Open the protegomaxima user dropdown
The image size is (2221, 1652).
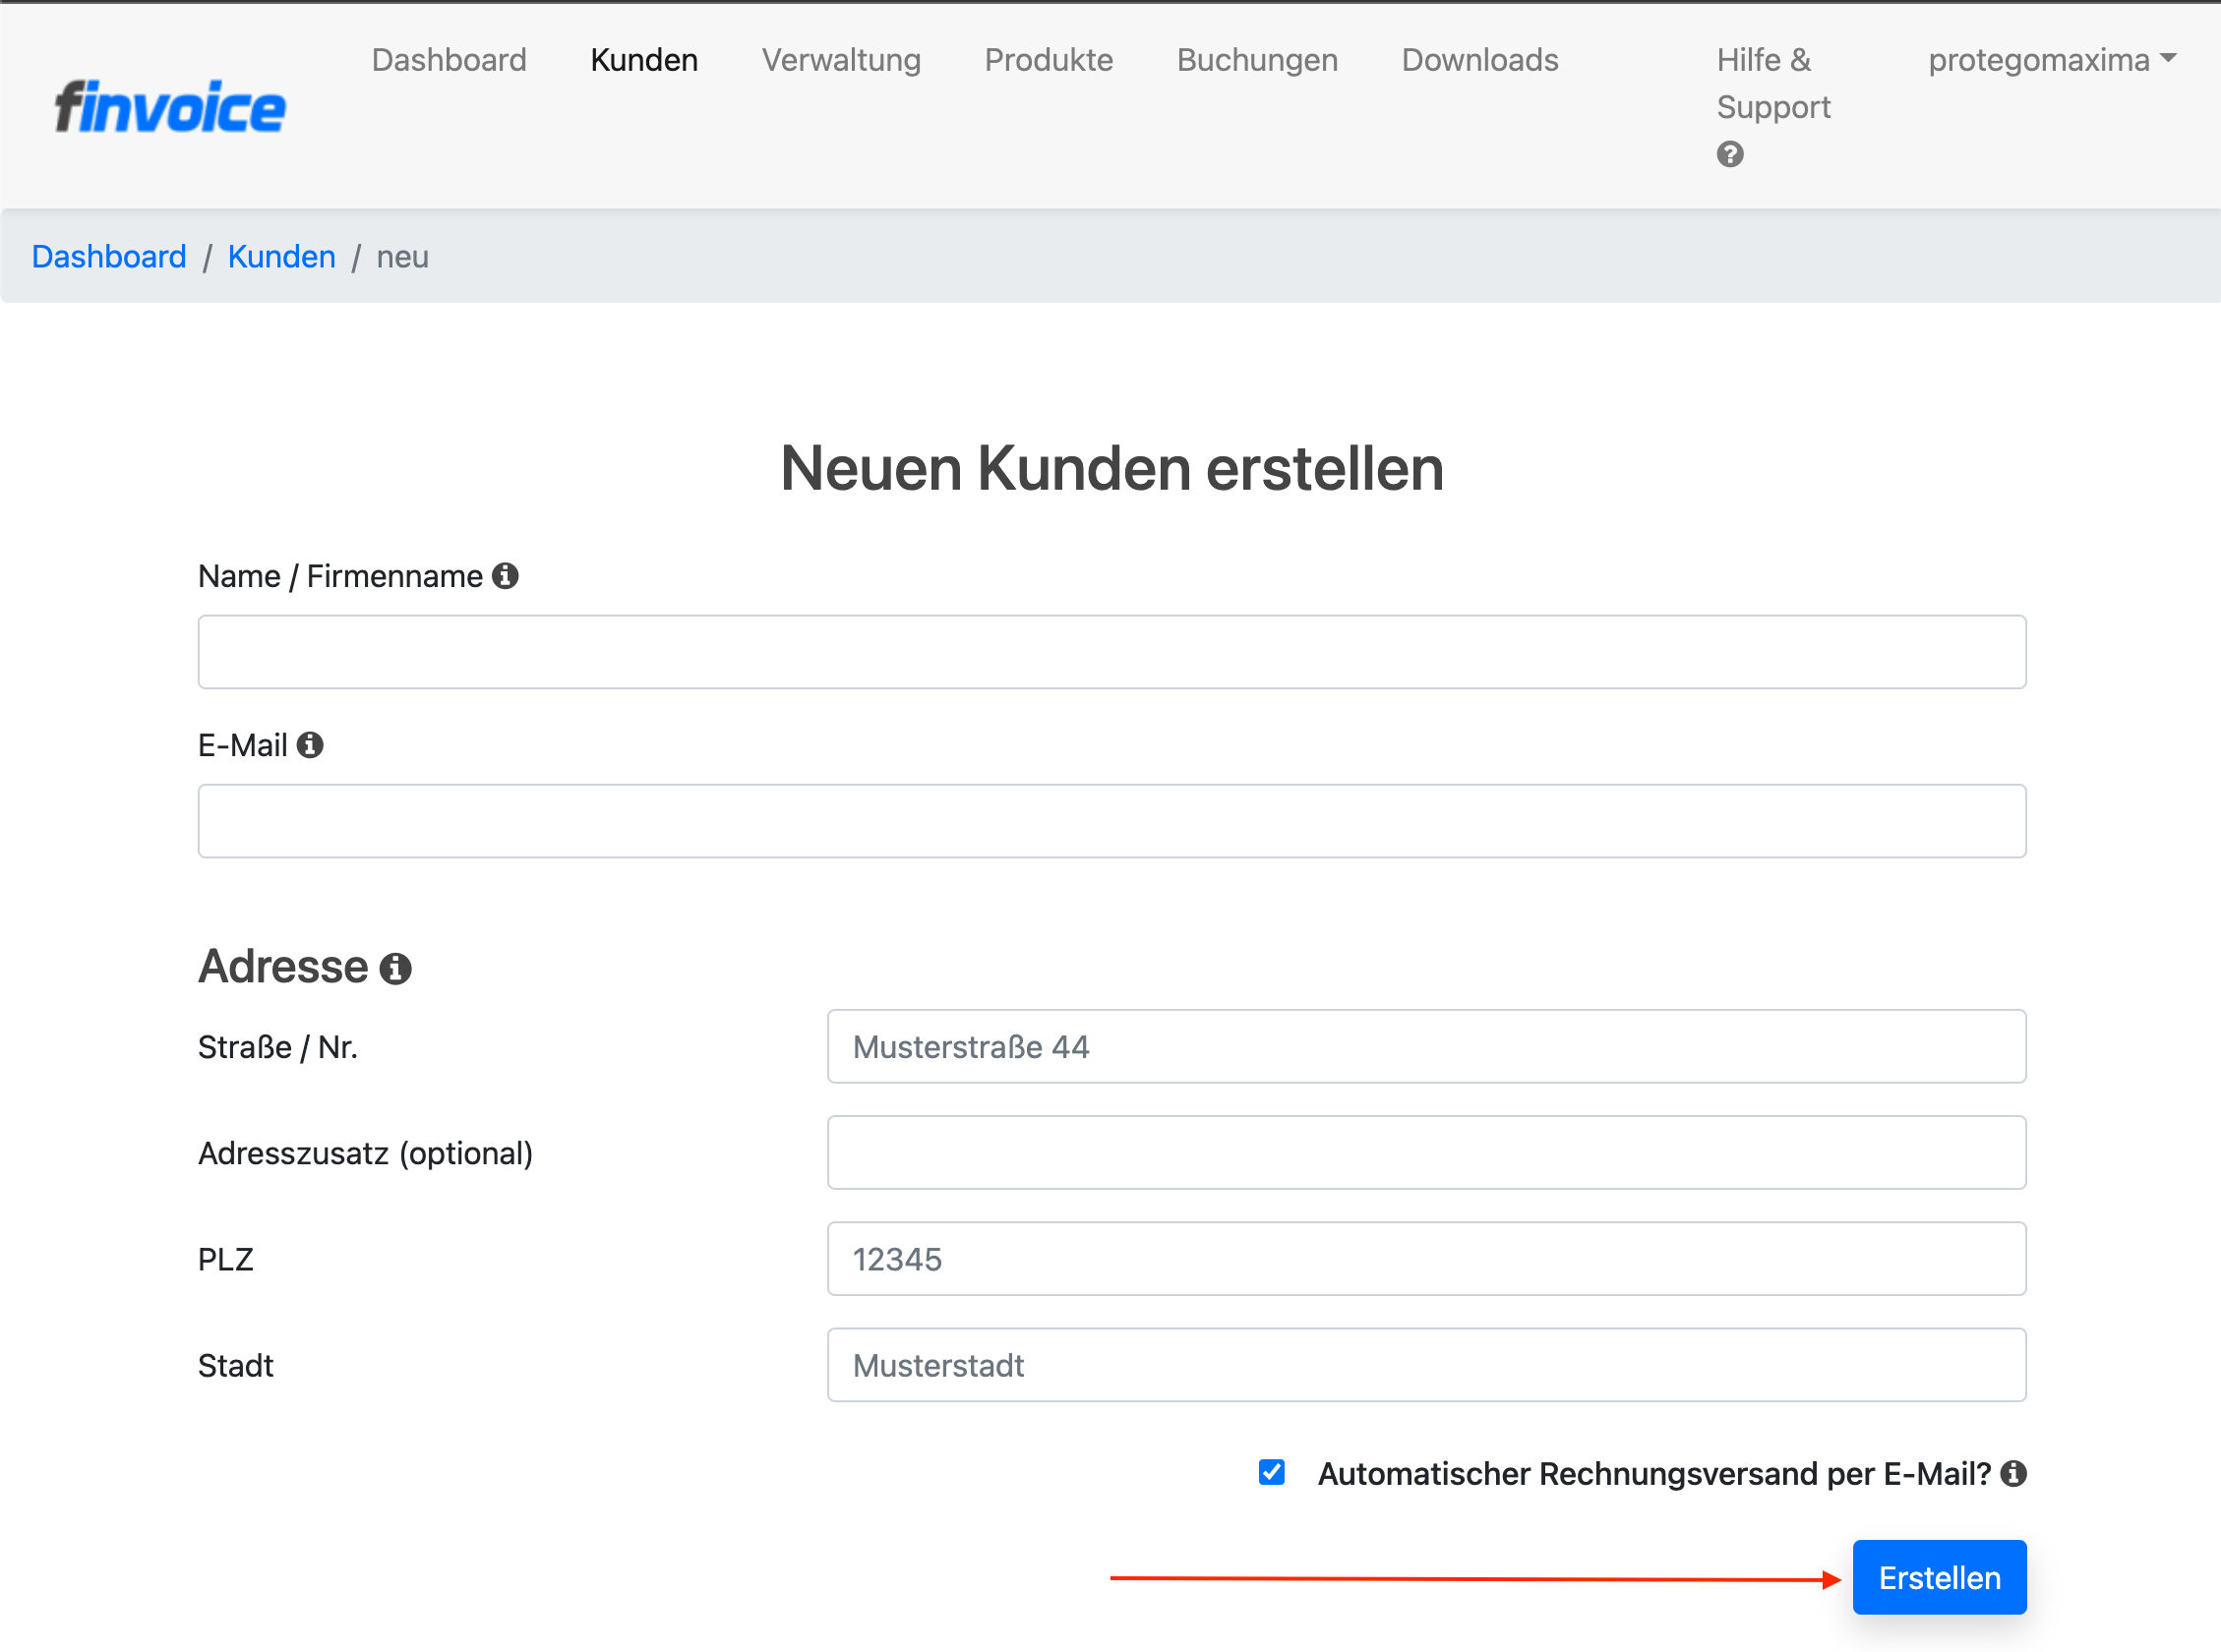[2051, 60]
